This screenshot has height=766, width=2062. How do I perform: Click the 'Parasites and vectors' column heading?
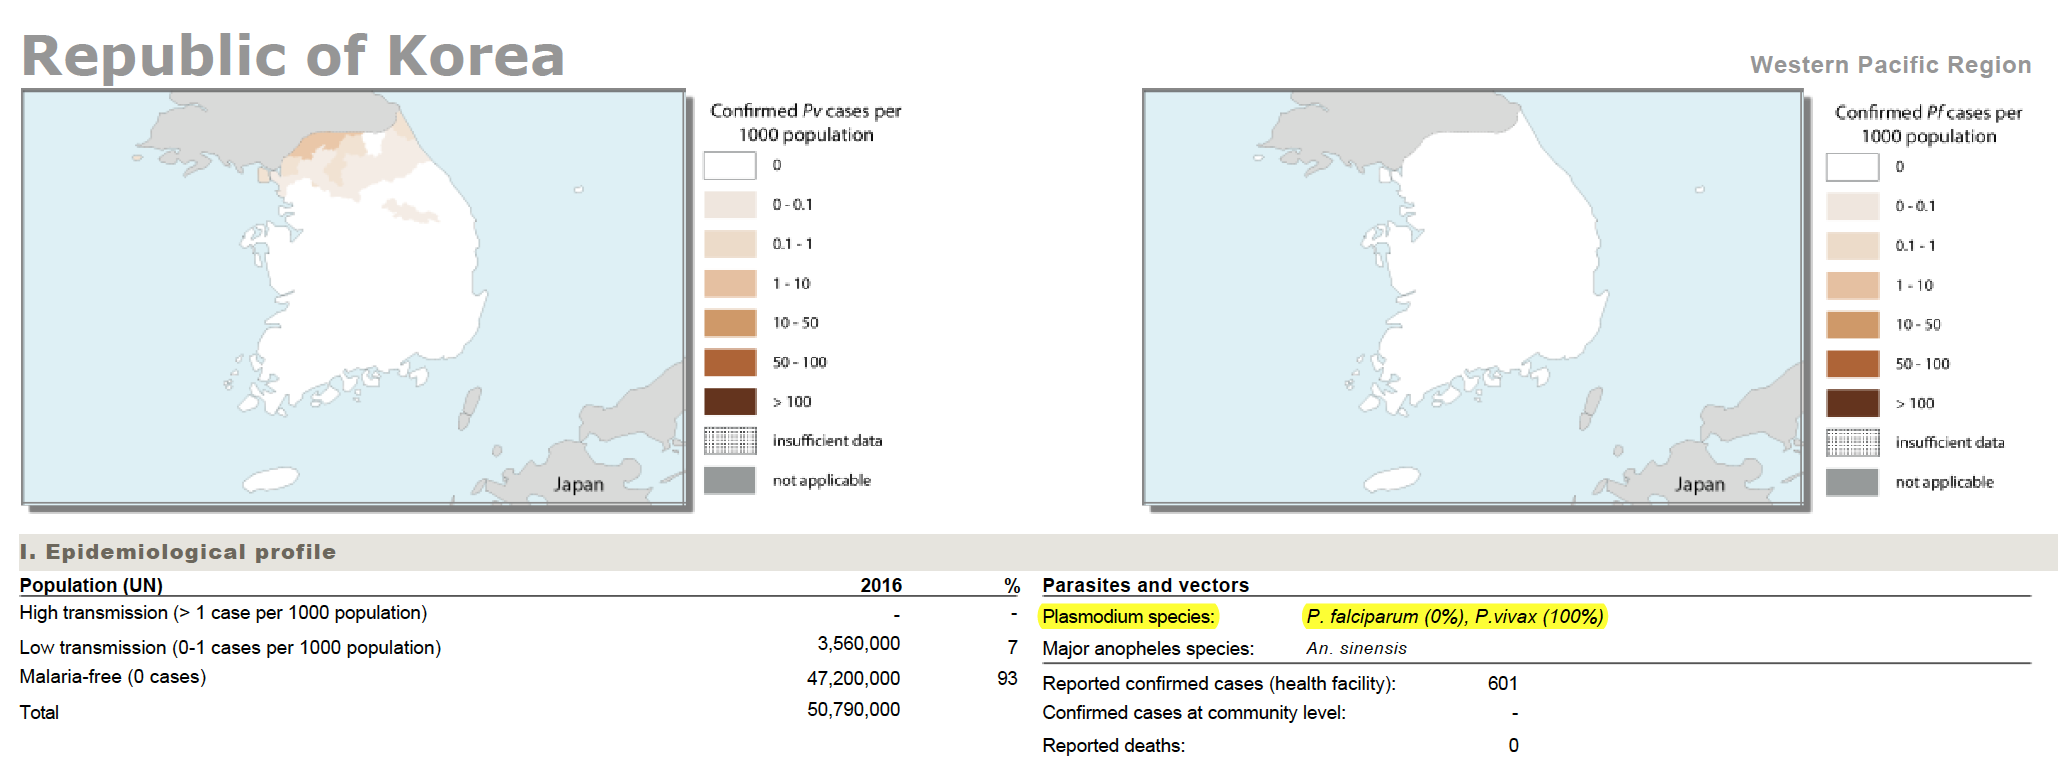1145,585
